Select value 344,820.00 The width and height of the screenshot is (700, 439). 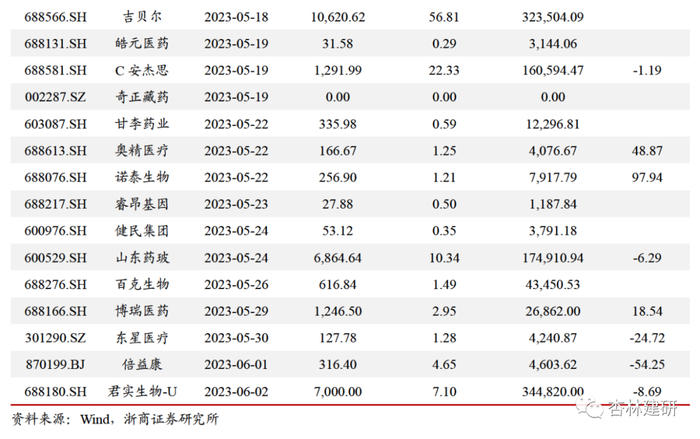pos(553,392)
